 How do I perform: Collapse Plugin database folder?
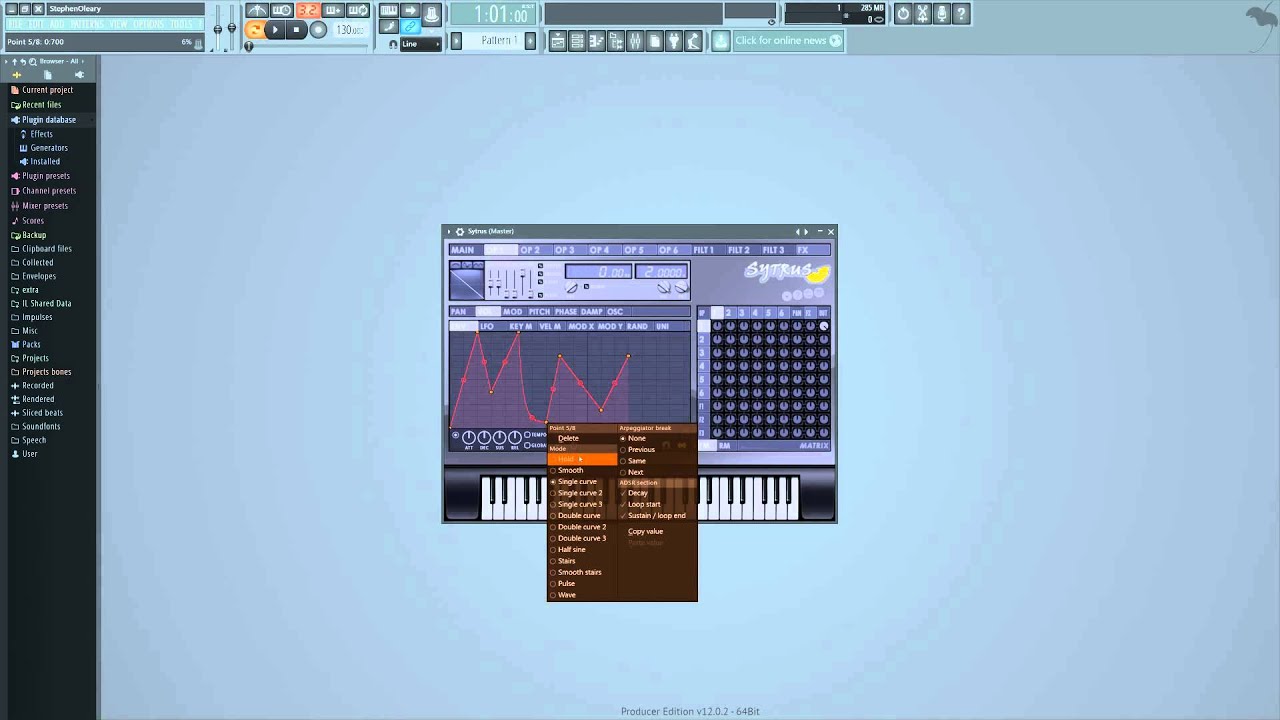[48, 120]
